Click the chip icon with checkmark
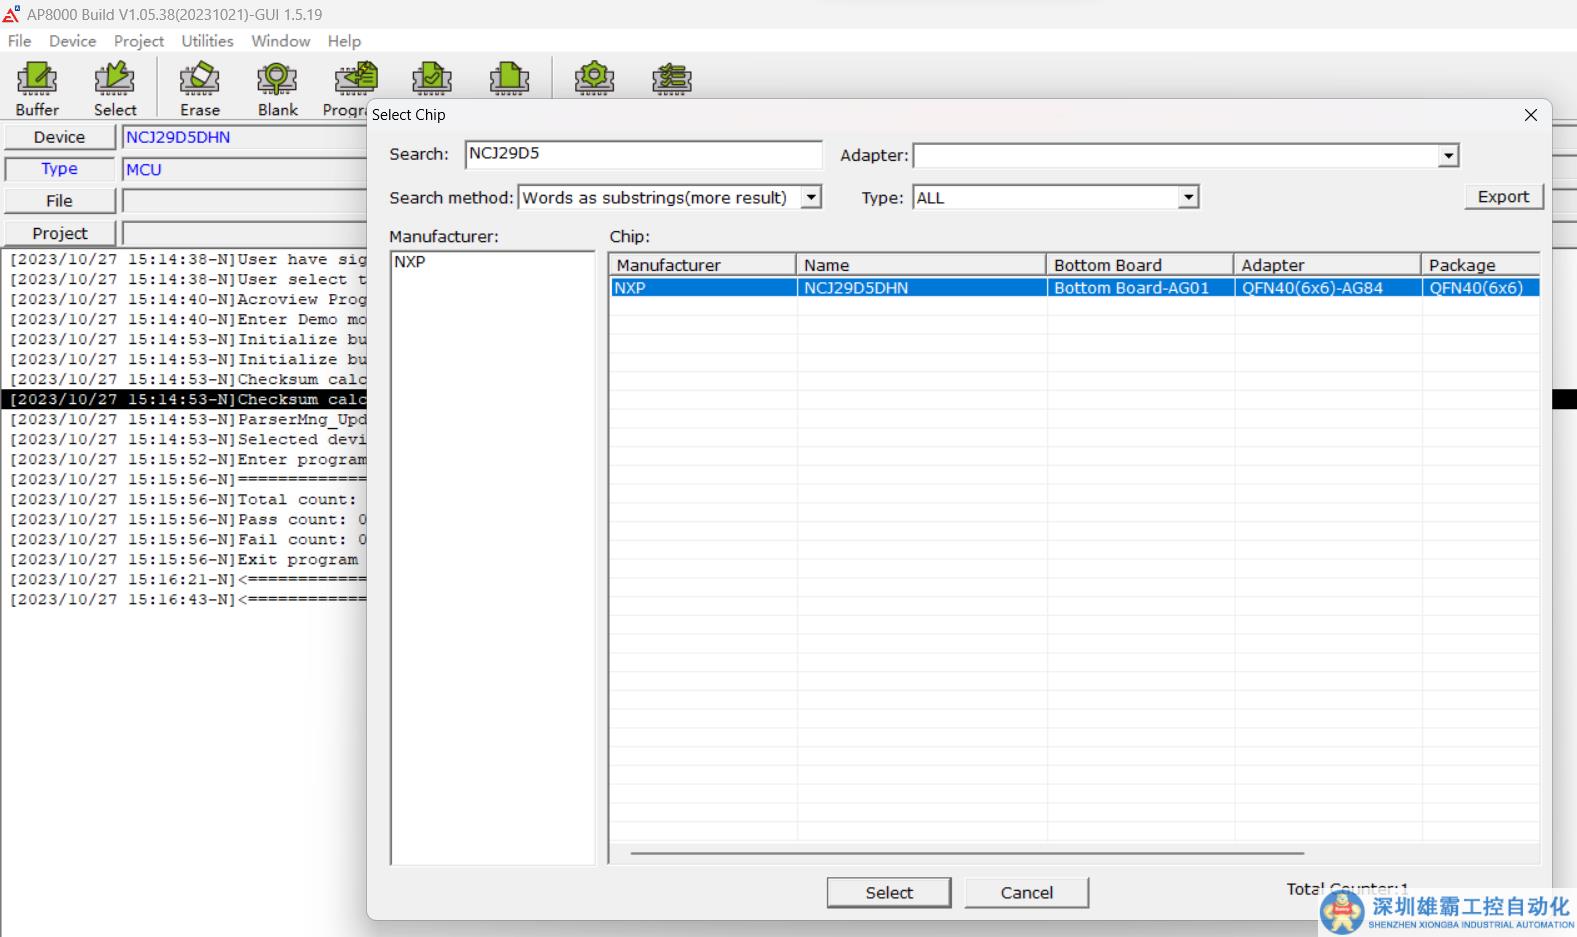 click(x=432, y=78)
